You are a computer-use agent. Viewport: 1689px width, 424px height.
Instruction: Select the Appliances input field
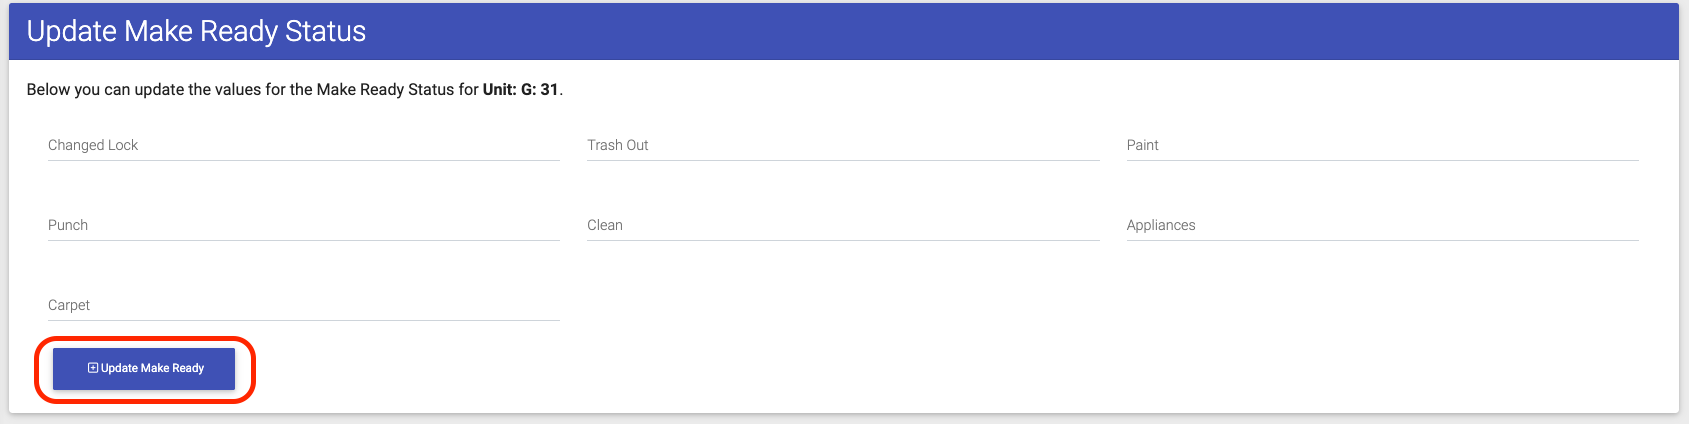pyautogui.click(x=1383, y=226)
